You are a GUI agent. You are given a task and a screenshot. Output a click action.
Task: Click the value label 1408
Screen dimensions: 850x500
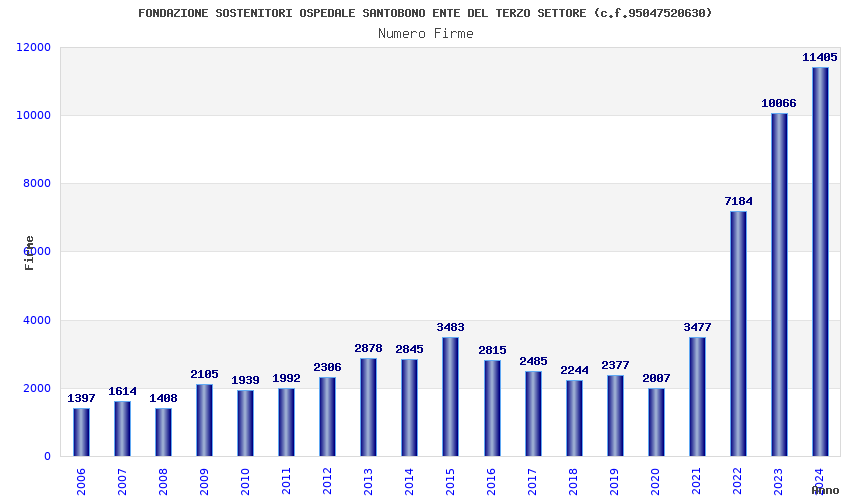163,398
